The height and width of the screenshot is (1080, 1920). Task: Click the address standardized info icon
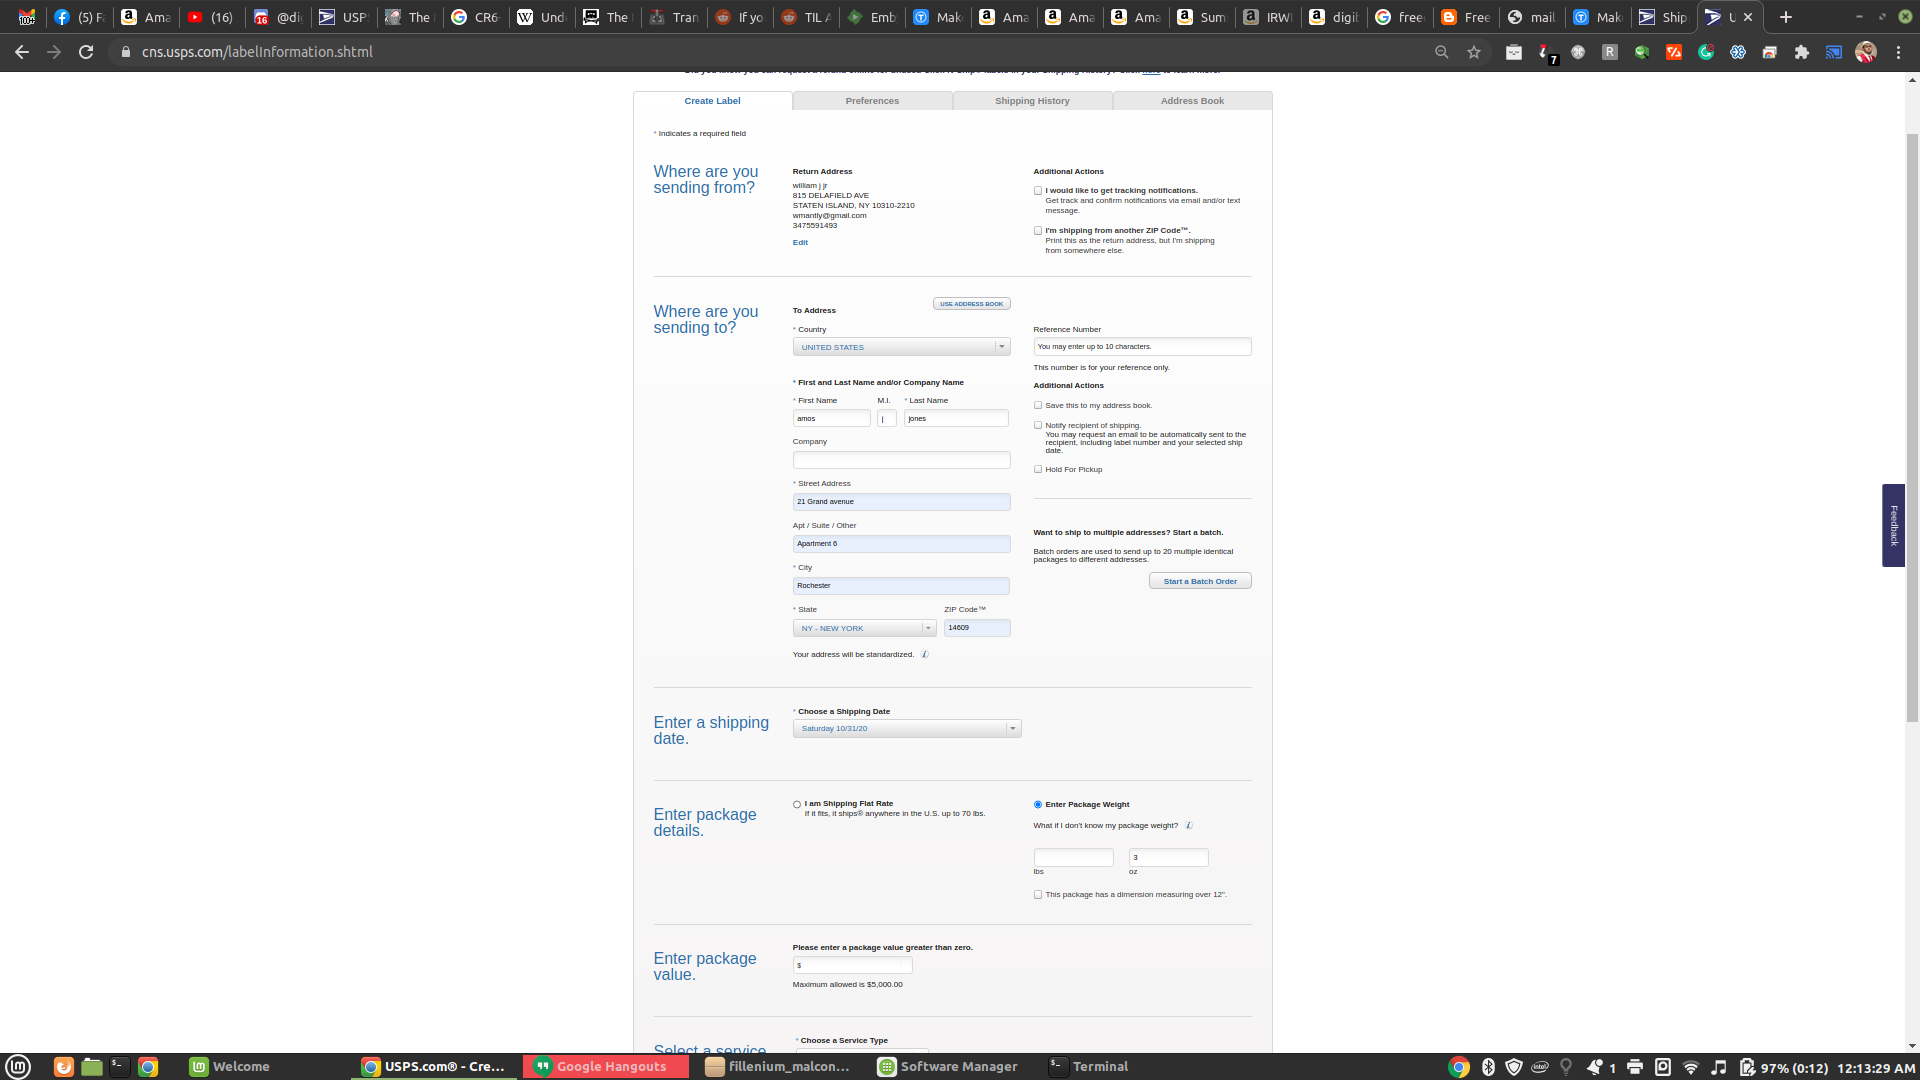(x=925, y=655)
